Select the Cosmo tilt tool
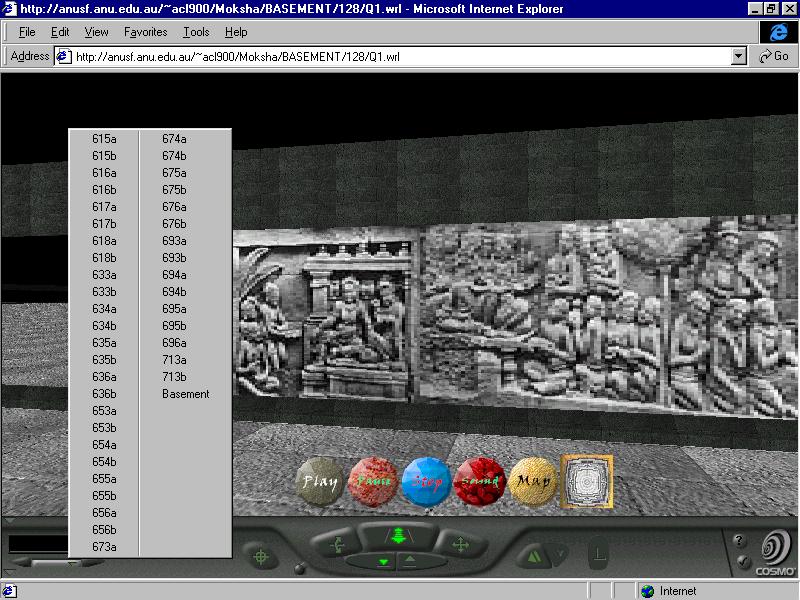The image size is (800, 600). click(x=335, y=545)
